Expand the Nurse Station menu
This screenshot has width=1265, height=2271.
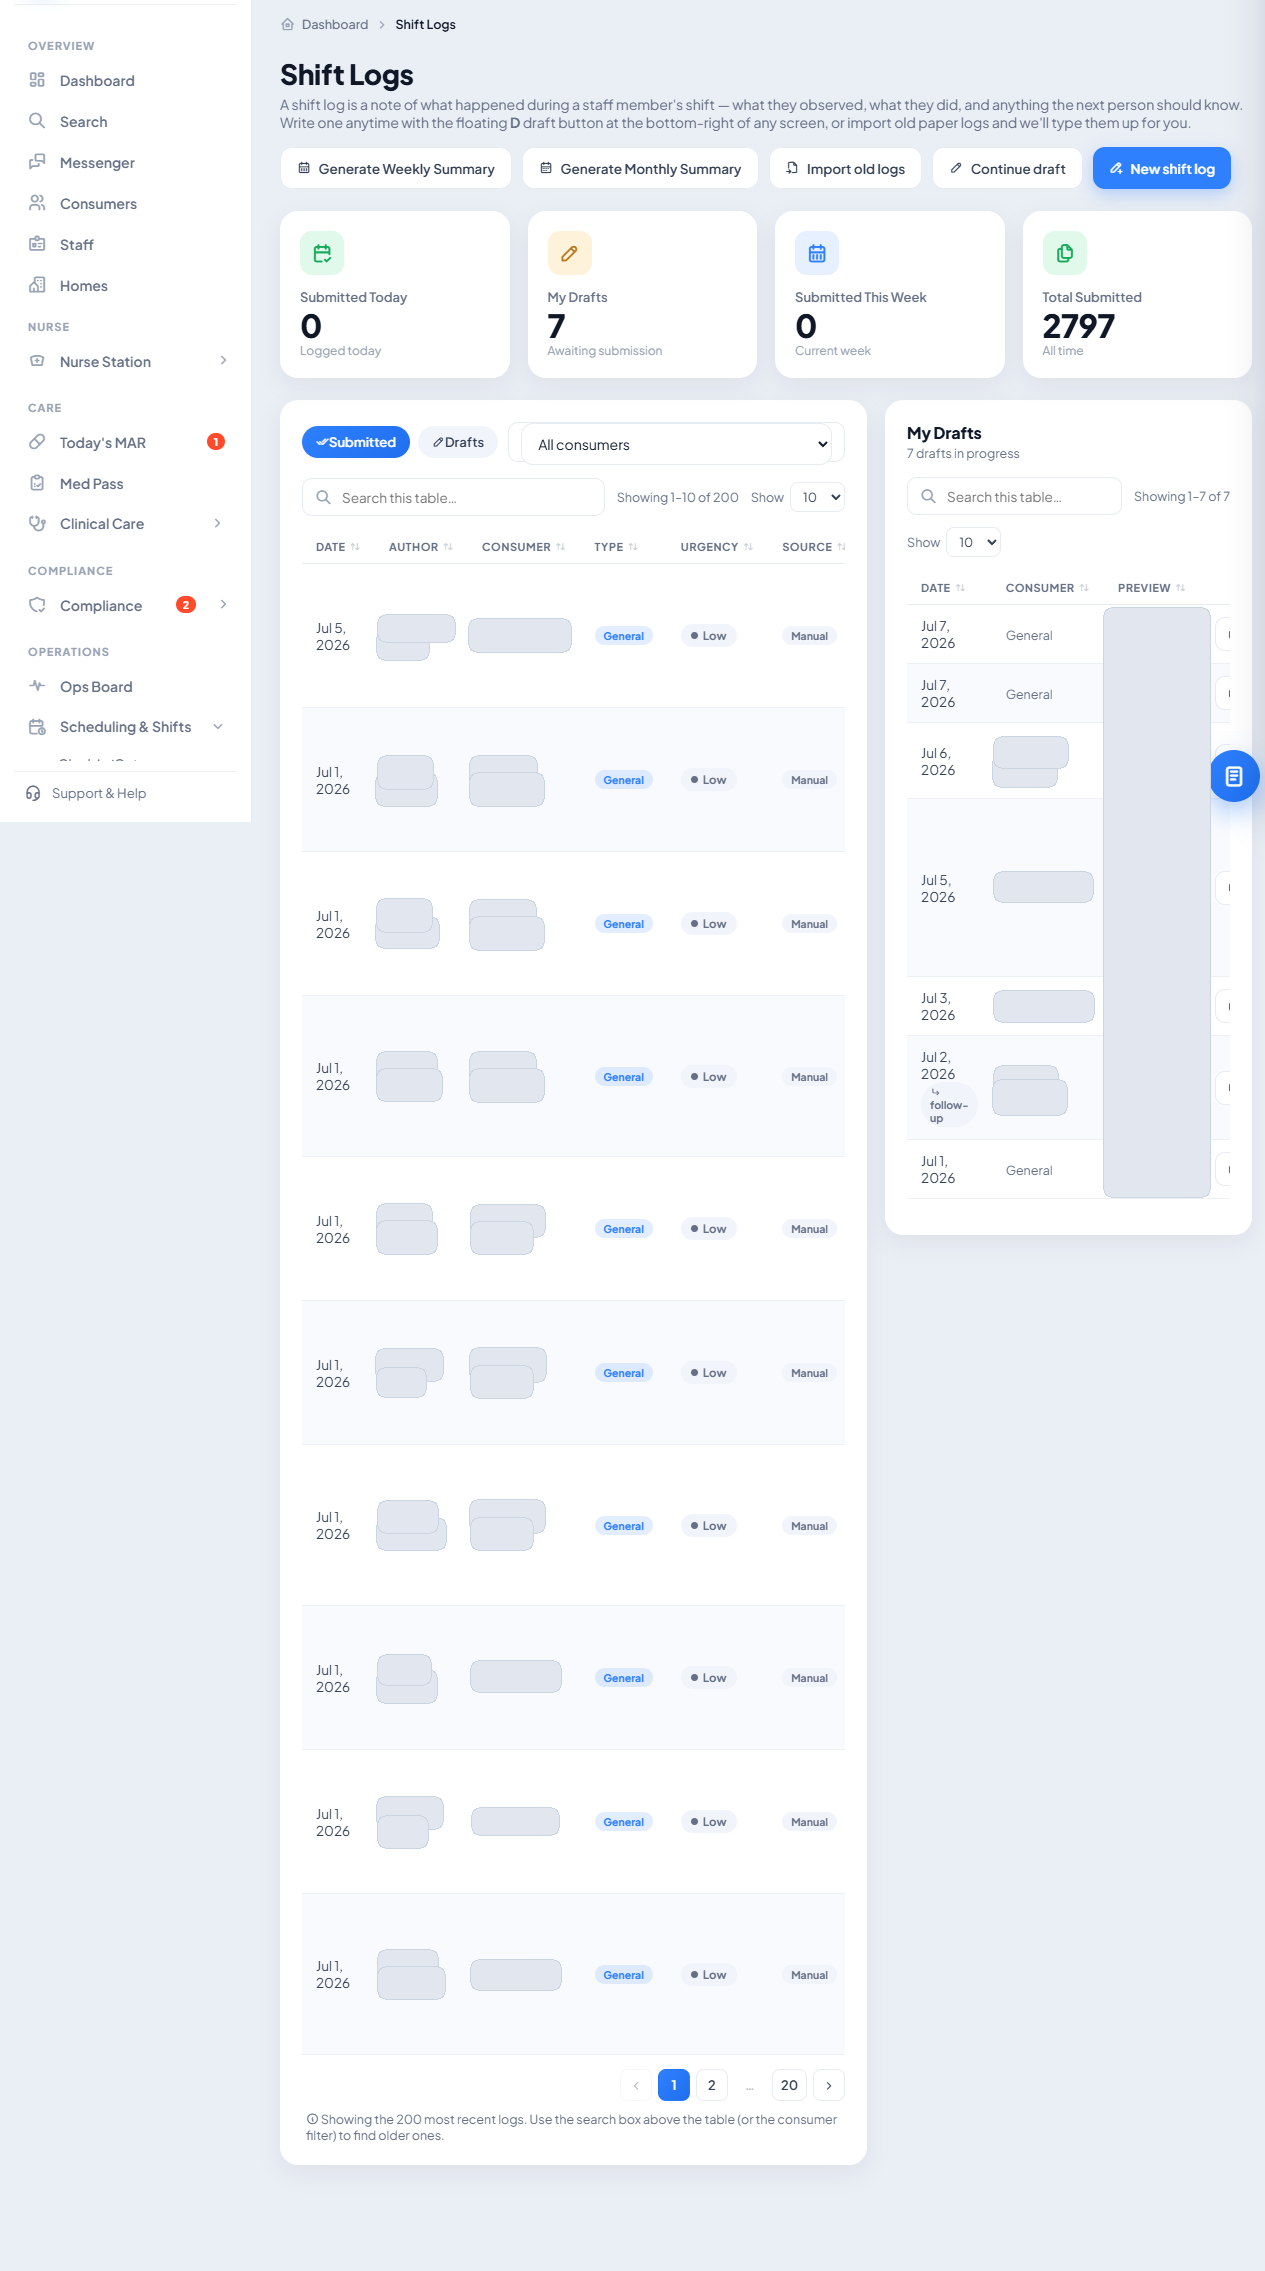(x=223, y=361)
